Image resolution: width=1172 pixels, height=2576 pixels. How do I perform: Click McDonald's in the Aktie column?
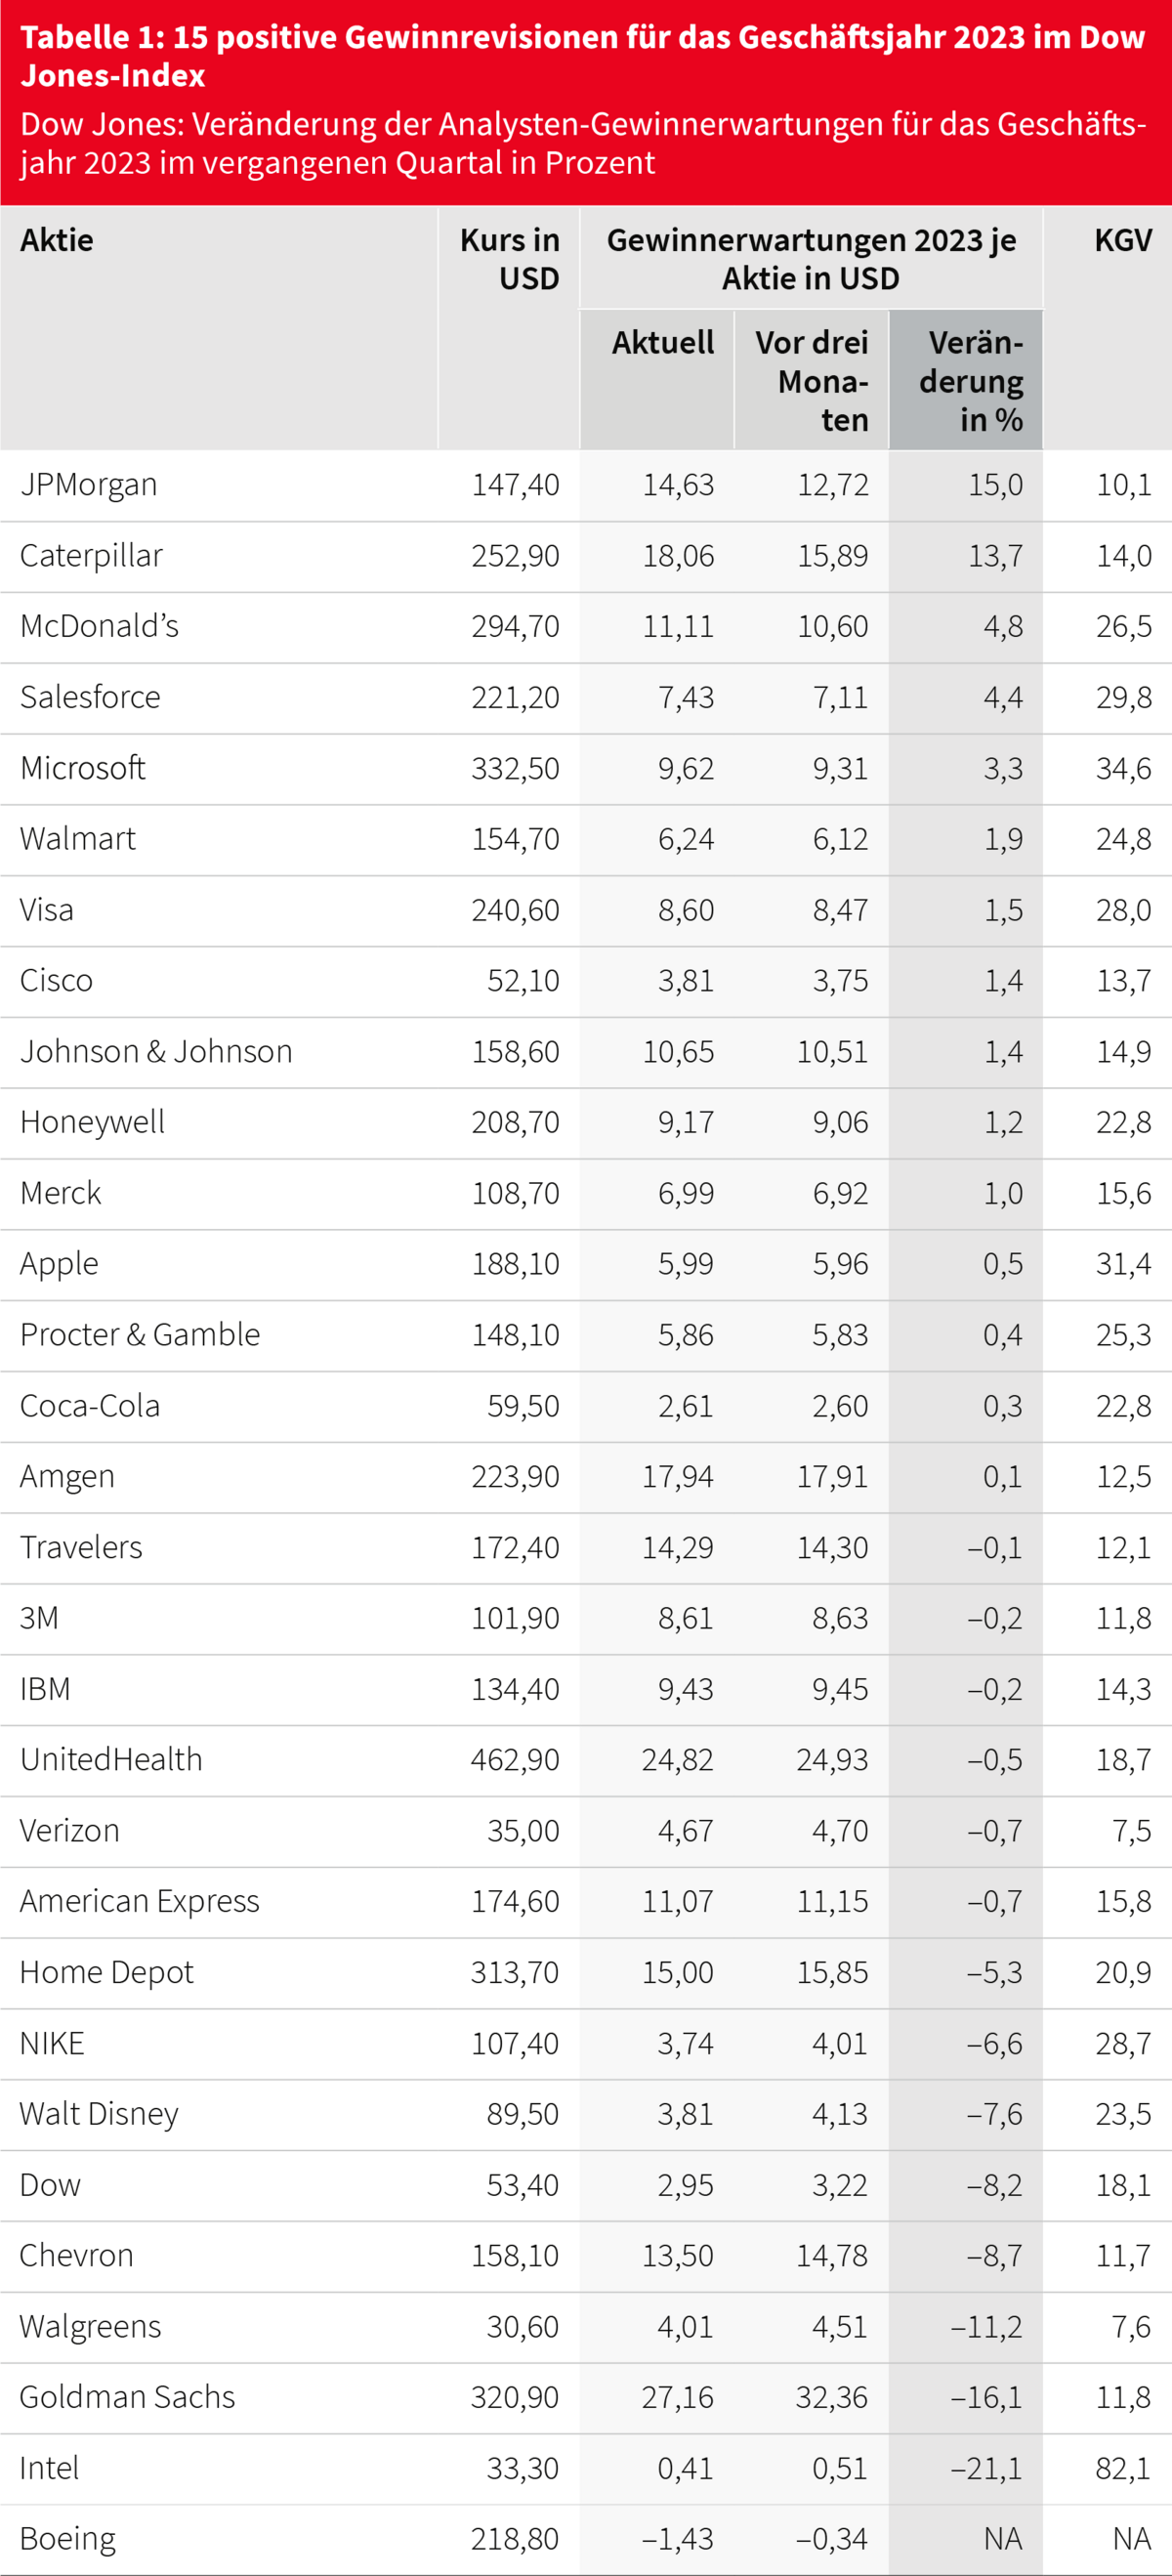(99, 626)
